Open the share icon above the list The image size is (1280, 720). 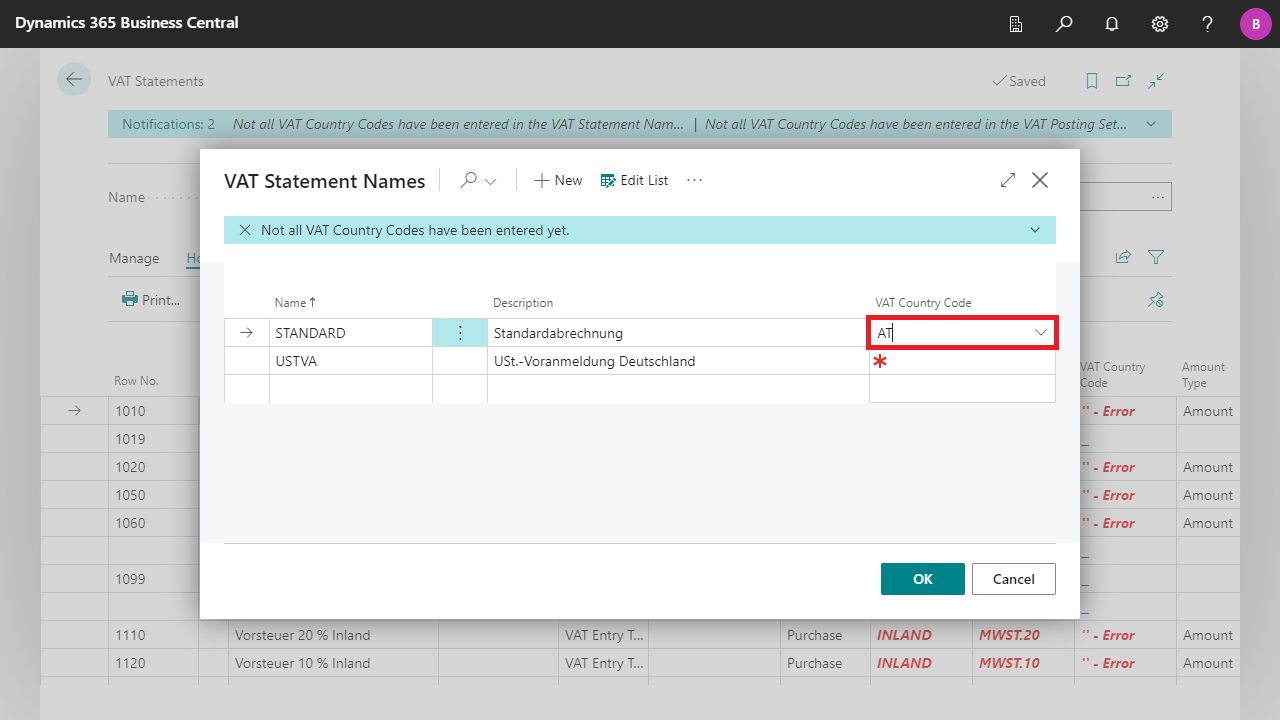coord(1122,257)
